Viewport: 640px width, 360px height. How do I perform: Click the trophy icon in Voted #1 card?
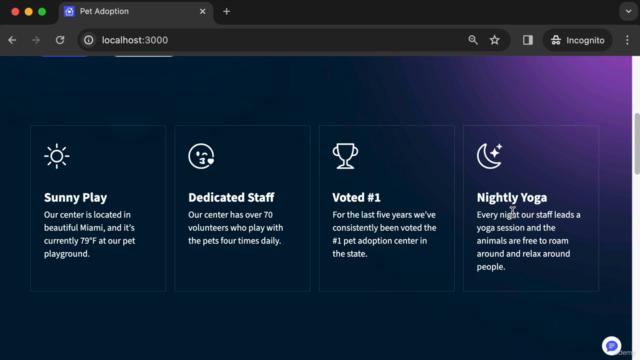[345, 156]
